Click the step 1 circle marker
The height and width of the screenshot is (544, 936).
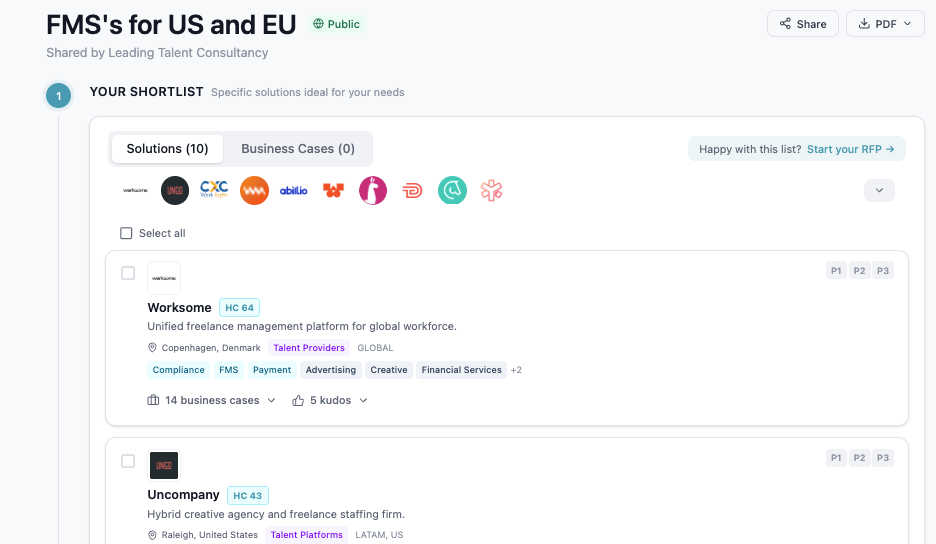pos(58,96)
